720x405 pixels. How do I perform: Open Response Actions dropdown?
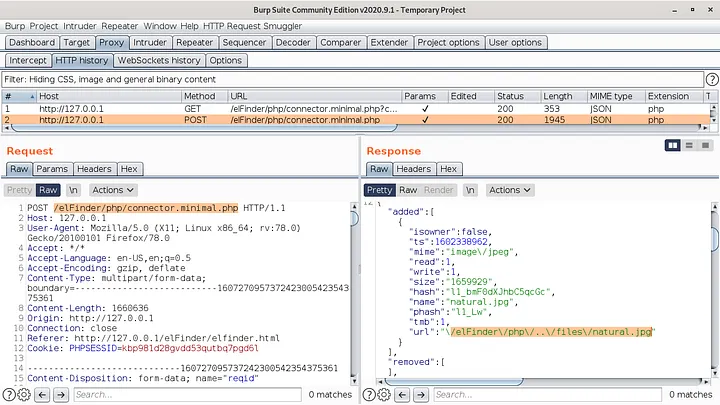click(510, 190)
